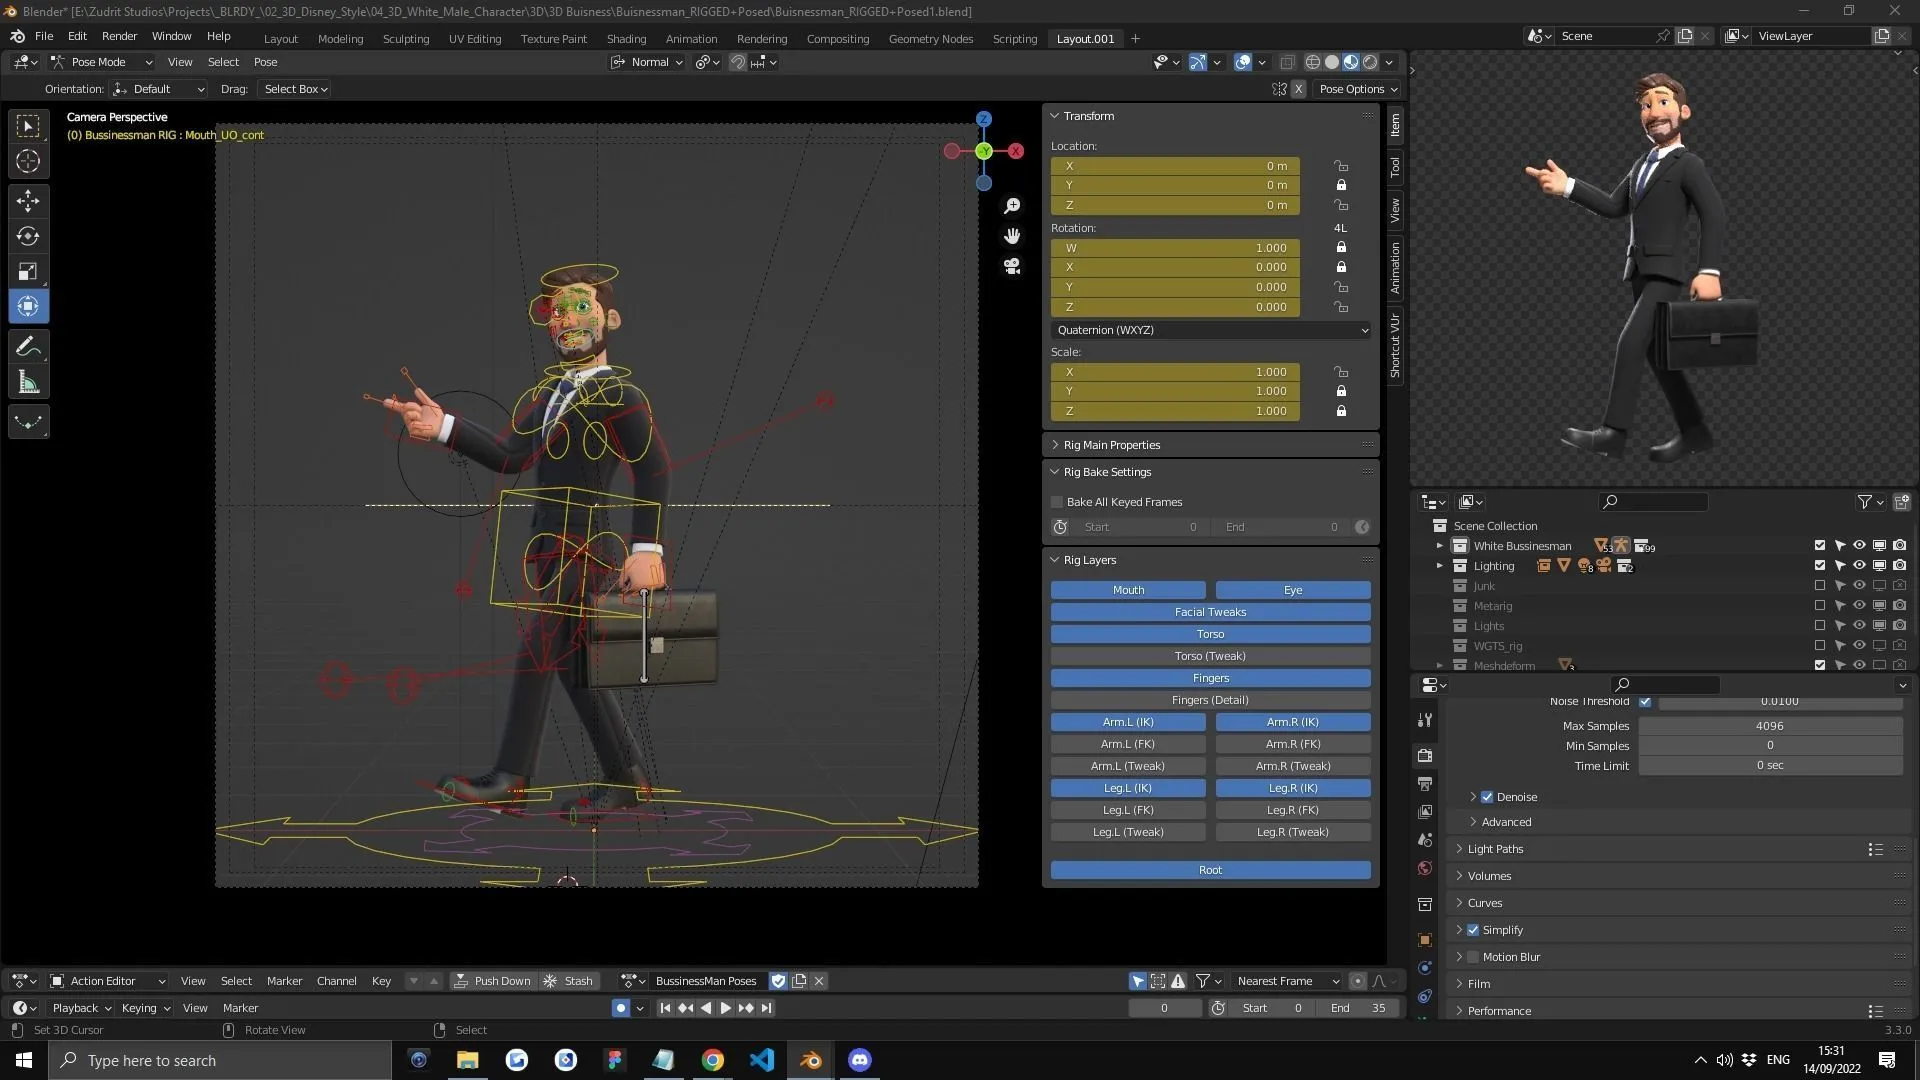The height and width of the screenshot is (1080, 1920).
Task: Select the Measure tool
Action: point(27,381)
